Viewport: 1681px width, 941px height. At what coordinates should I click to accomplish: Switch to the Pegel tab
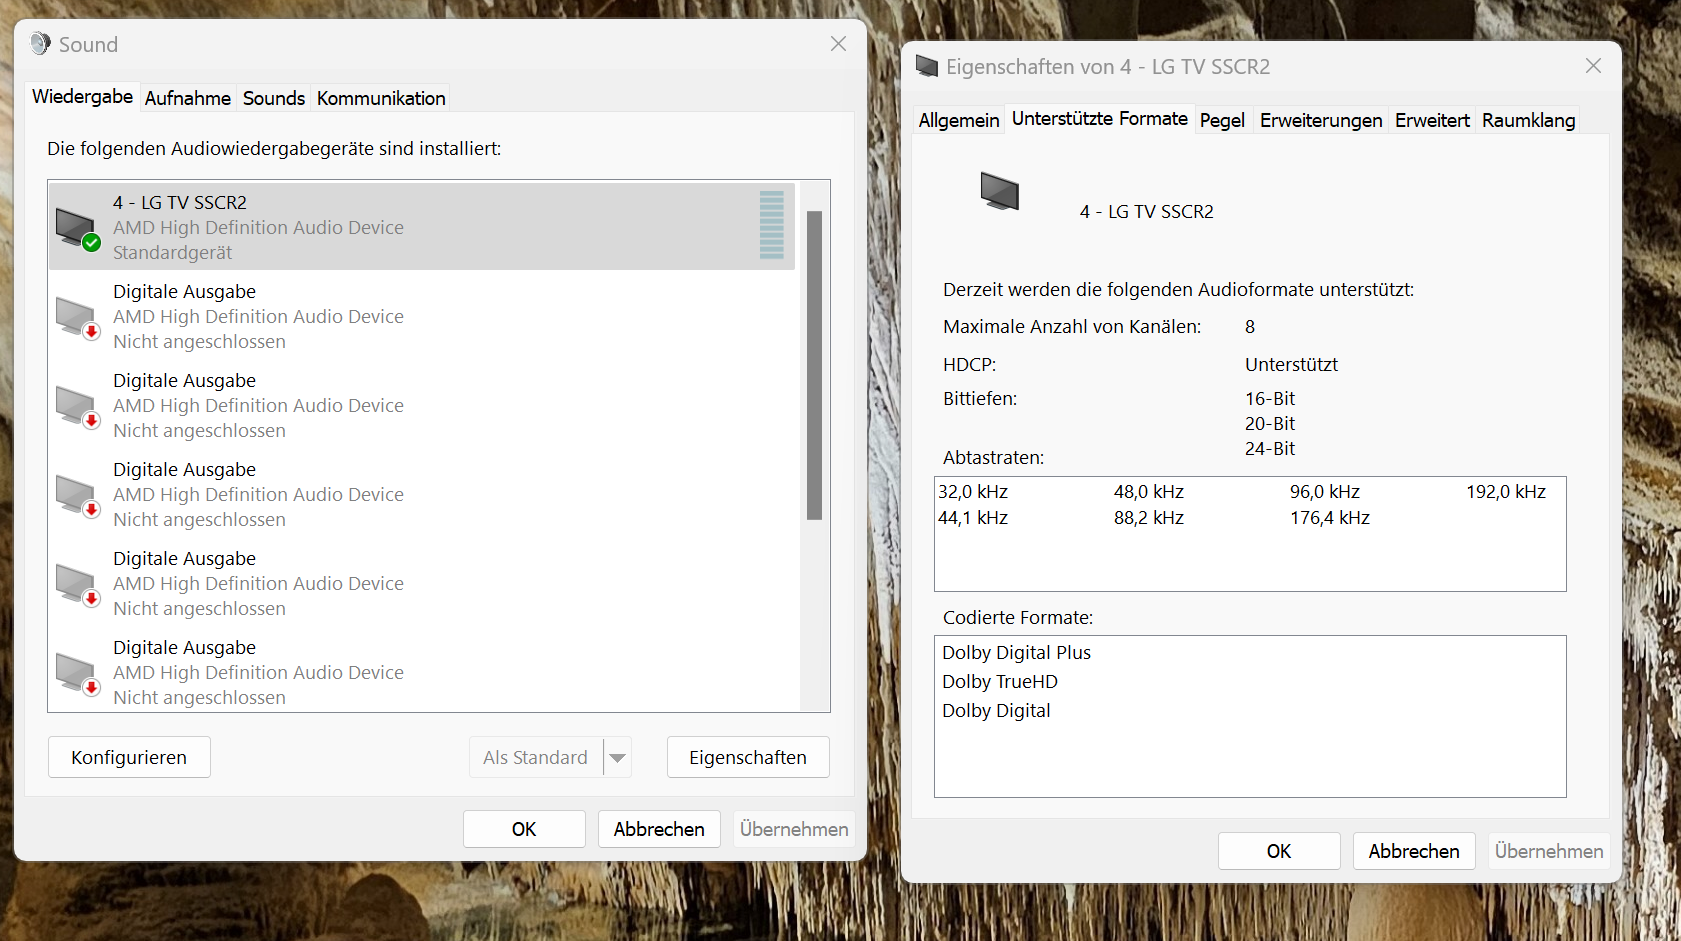1223,119
